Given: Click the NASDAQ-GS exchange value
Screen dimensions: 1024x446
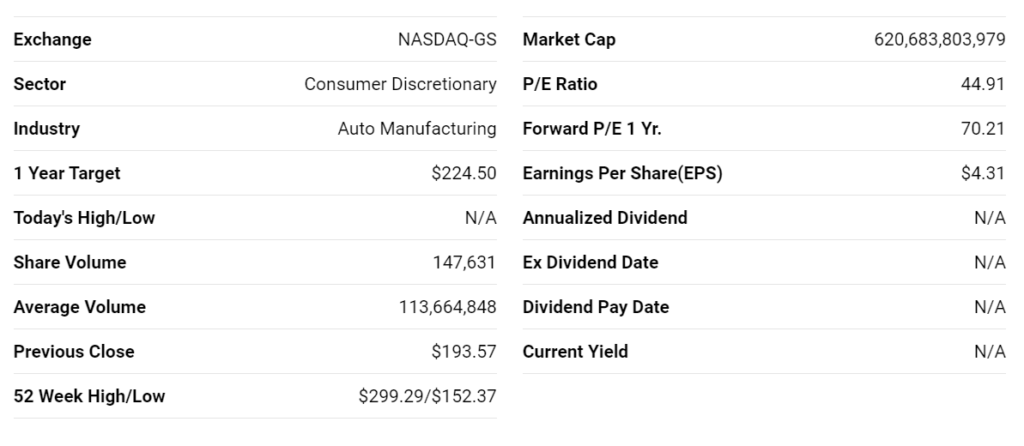Looking at the screenshot, I should click(446, 40).
